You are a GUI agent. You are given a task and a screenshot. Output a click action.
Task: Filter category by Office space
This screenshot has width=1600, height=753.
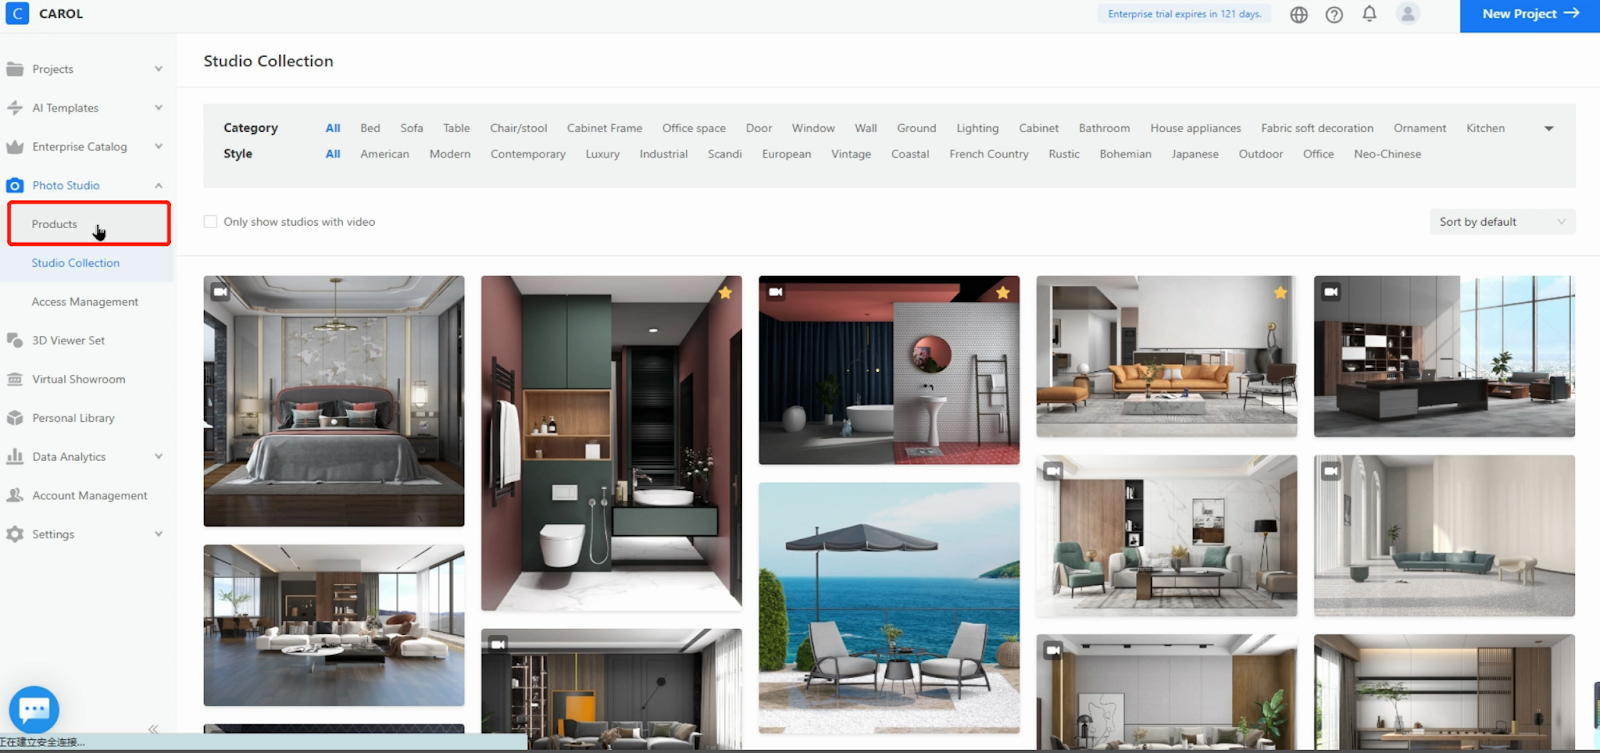tap(694, 128)
